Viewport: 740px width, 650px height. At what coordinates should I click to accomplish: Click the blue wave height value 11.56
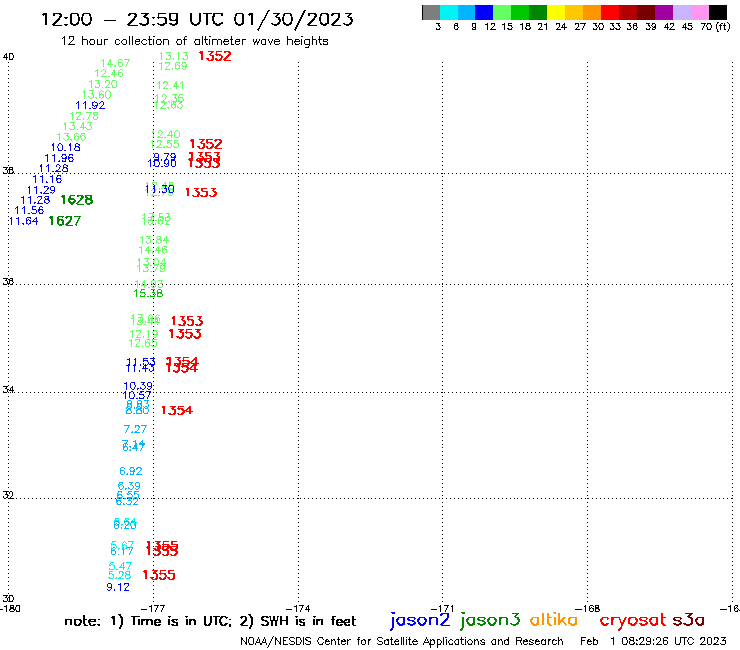tap(29, 211)
